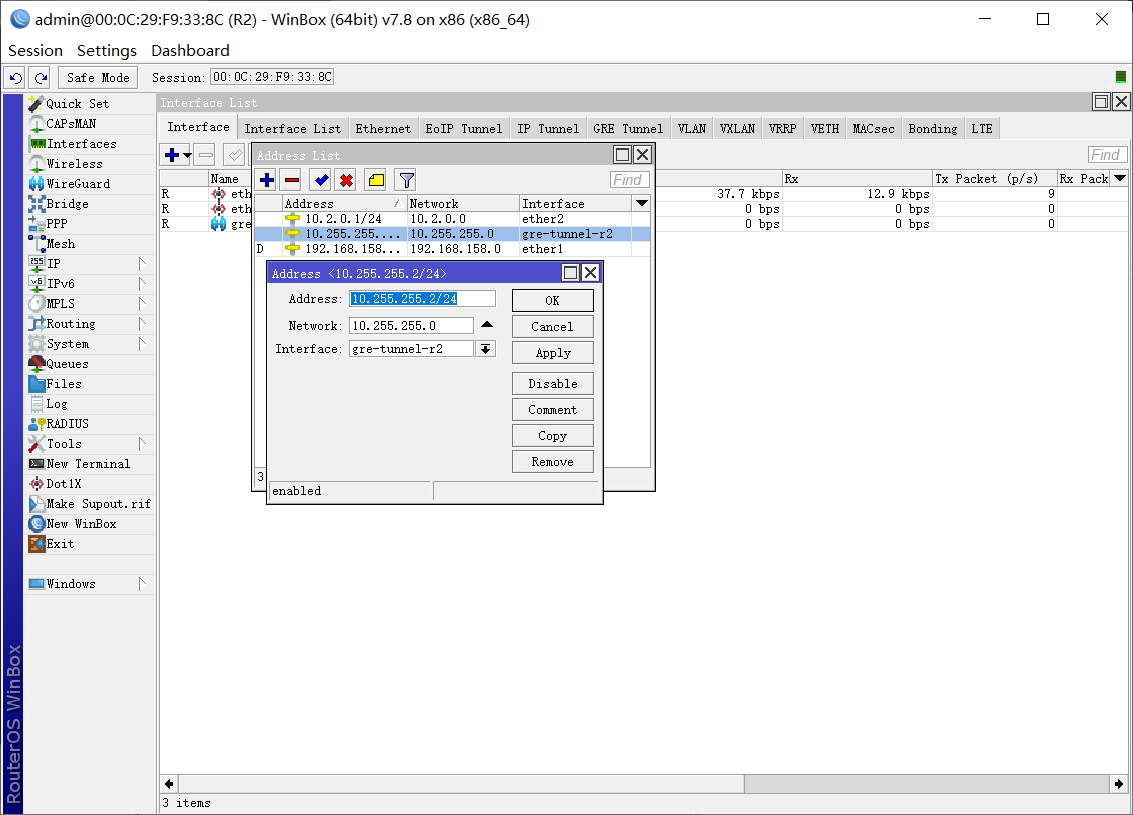Click Apply in Address dialog
Image resolution: width=1133 pixels, height=815 pixels.
pyautogui.click(x=553, y=353)
